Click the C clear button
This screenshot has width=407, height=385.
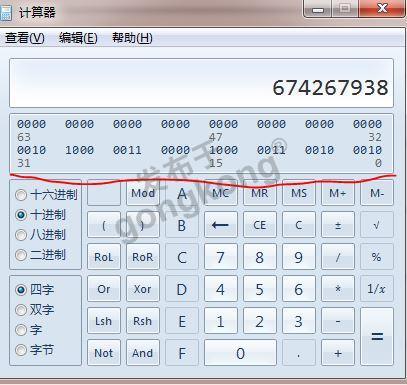(x=299, y=225)
